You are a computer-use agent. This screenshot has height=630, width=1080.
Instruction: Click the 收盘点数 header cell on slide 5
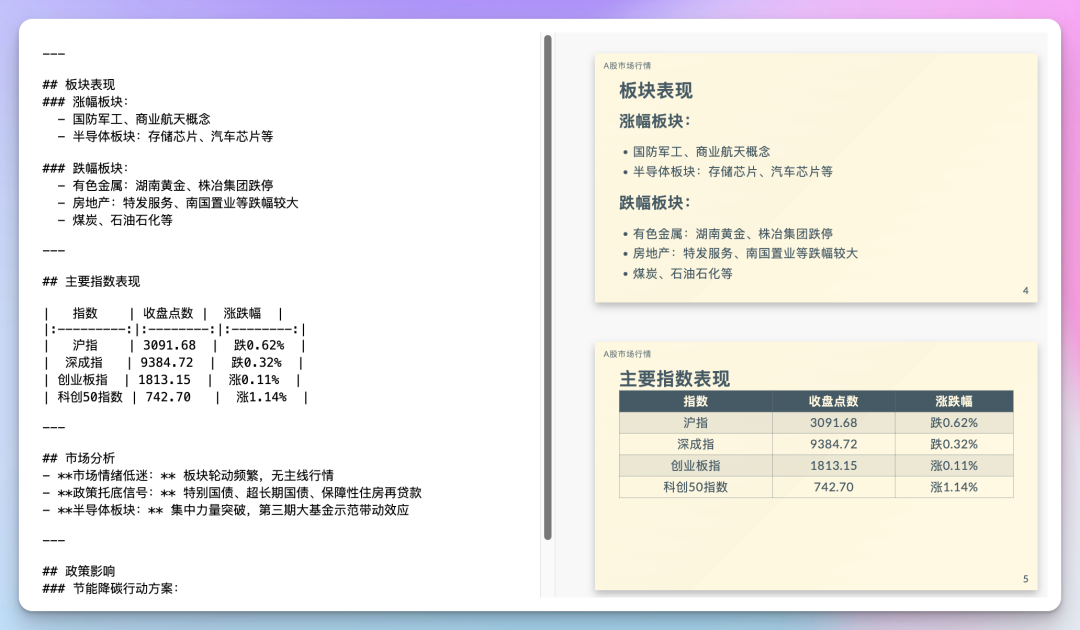point(833,400)
